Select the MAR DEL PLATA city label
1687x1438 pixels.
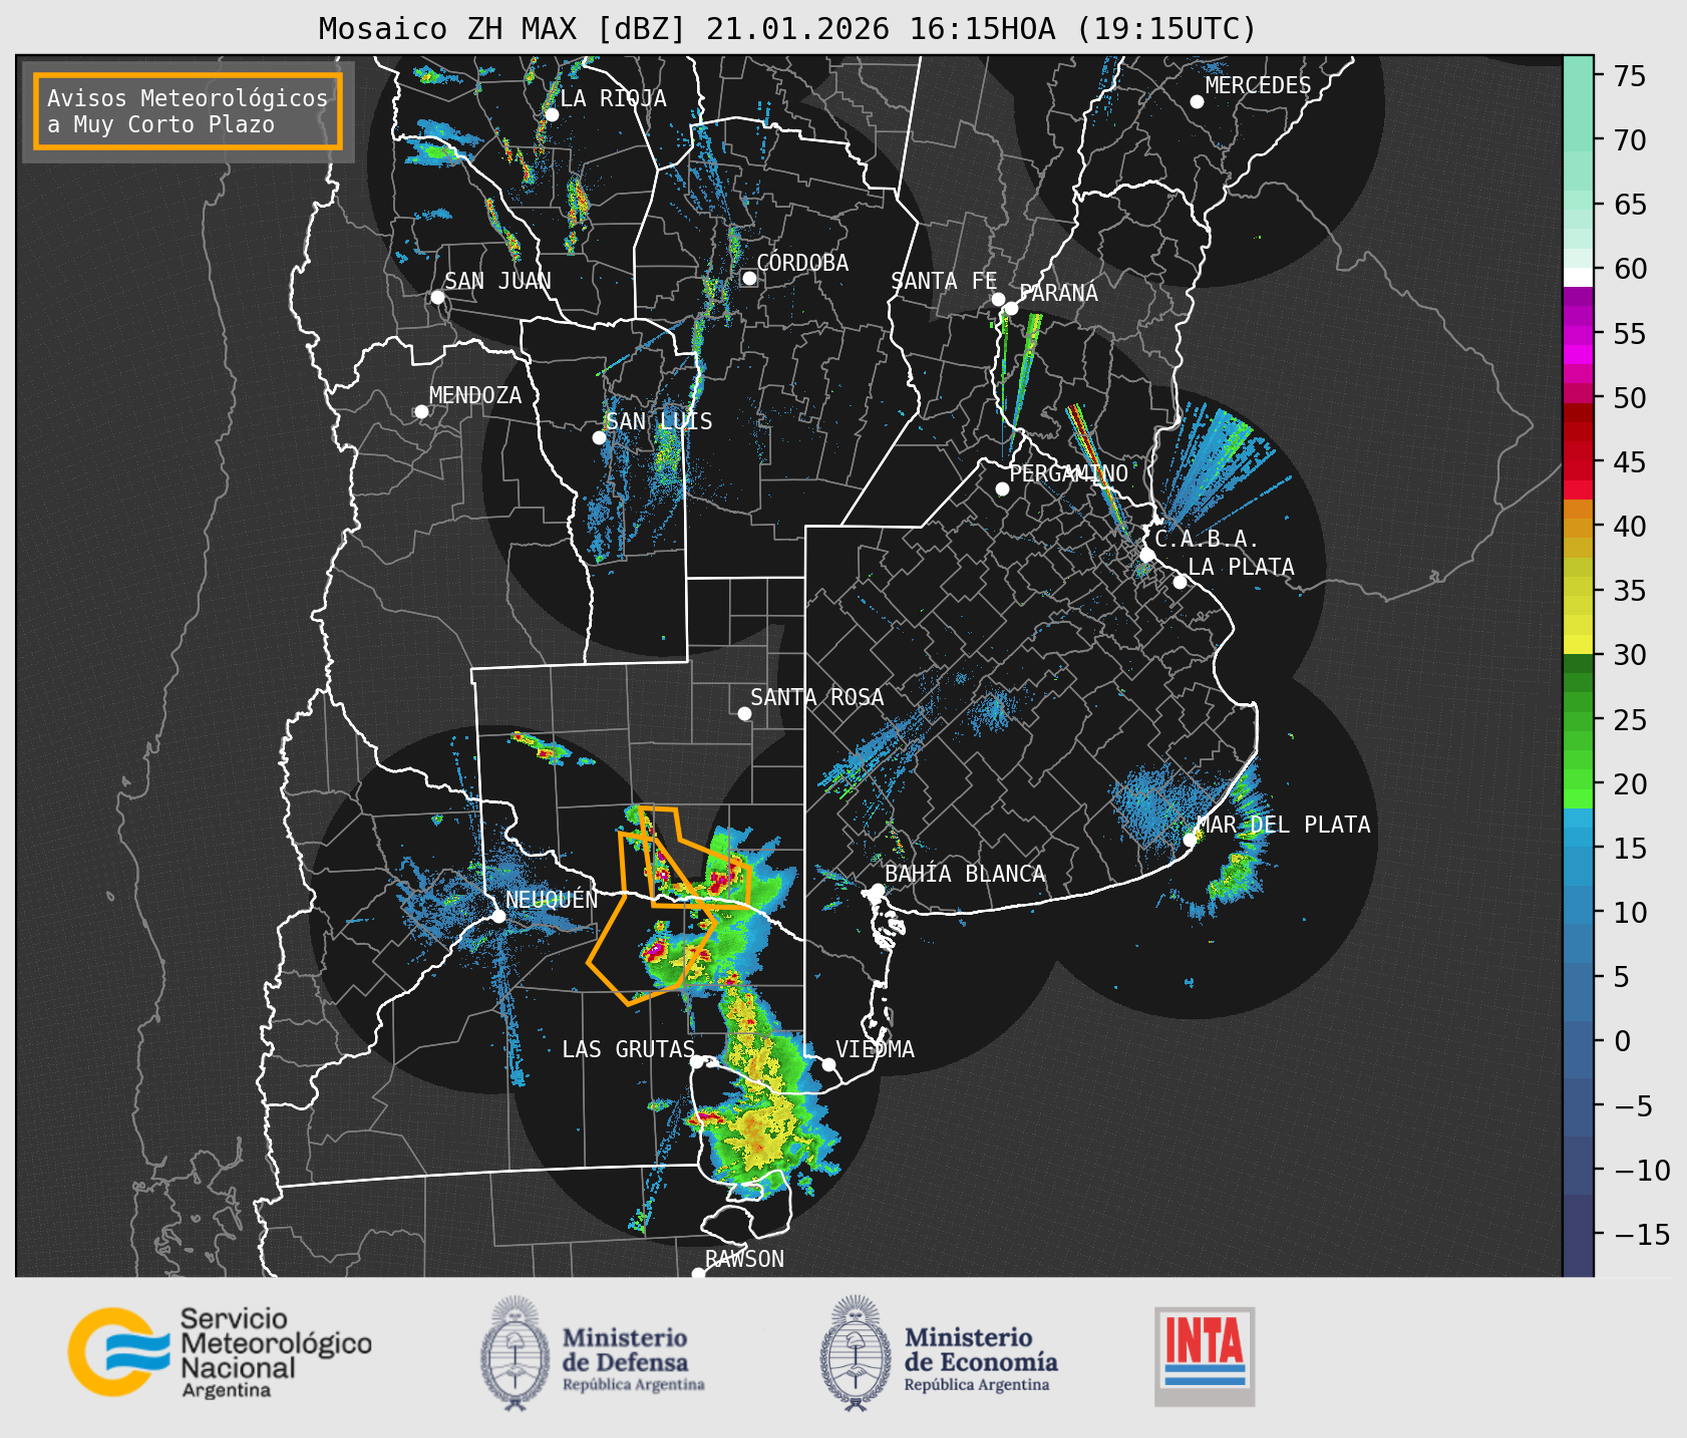coord(1283,825)
